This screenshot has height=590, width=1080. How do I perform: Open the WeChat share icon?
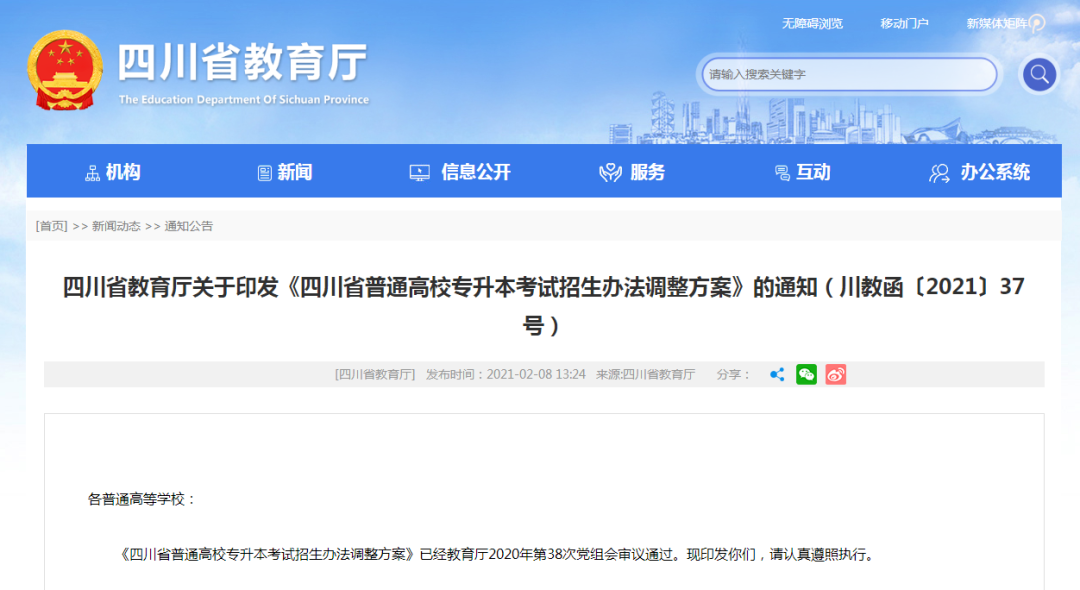(806, 375)
